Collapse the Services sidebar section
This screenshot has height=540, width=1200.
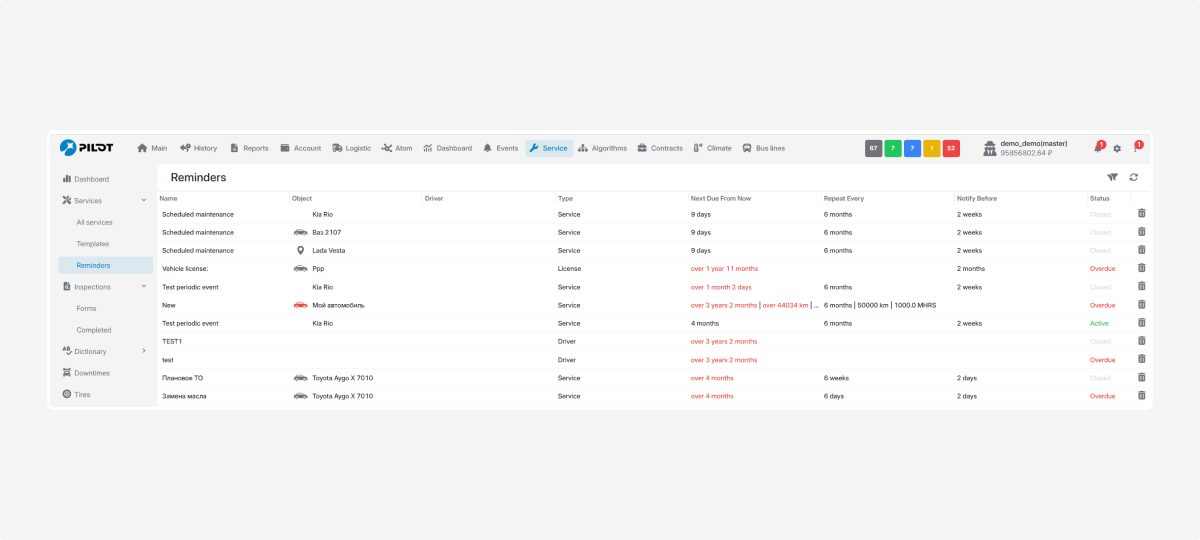pos(144,201)
